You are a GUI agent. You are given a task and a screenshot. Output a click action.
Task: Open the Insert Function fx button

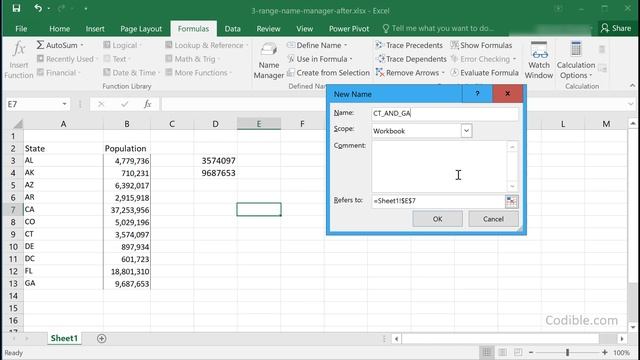coord(19,60)
